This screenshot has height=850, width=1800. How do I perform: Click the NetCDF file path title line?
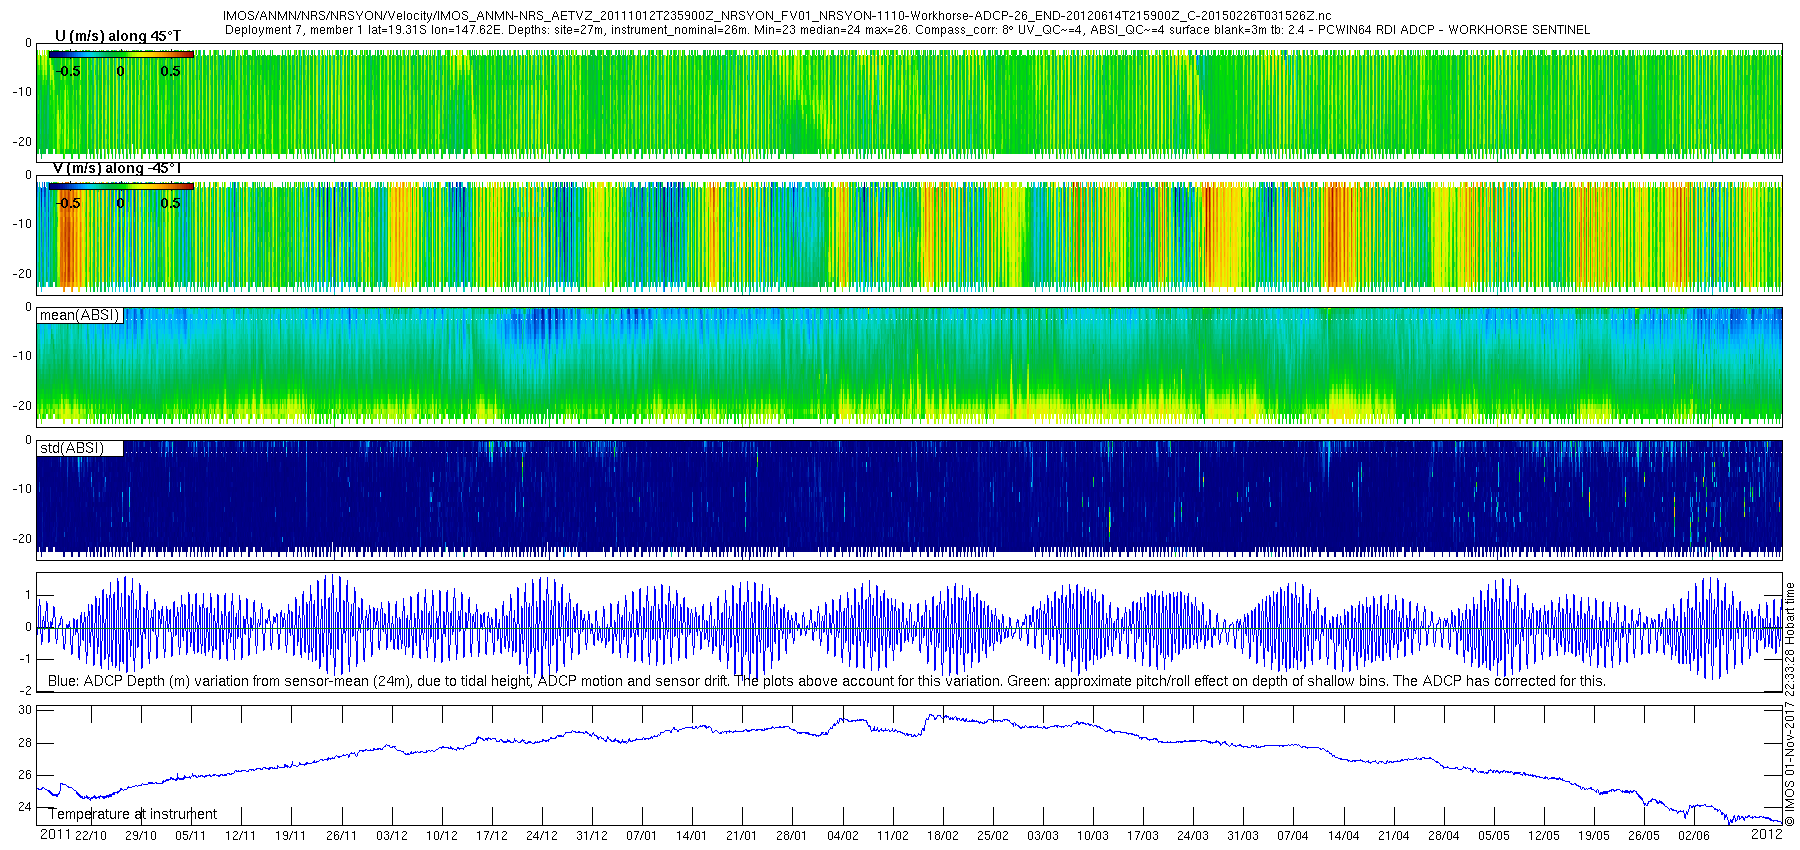click(777, 16)
